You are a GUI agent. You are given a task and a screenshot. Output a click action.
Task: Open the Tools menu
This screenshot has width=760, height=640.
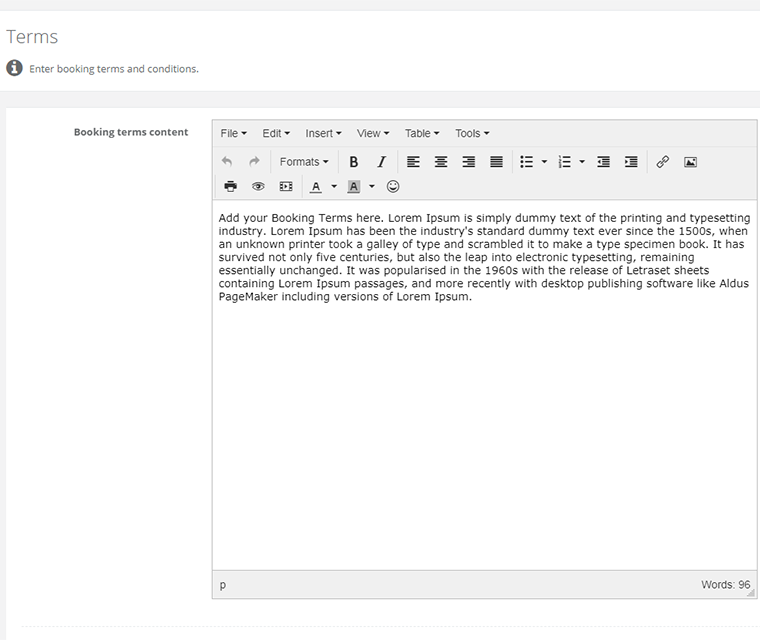click(472, 133)
